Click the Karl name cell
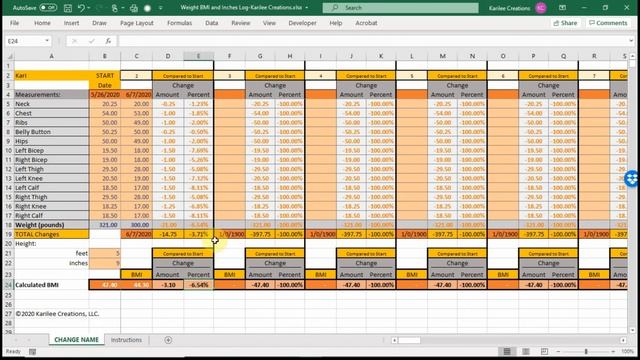The height and width of the screenshot is (360, 640). pos(51,76)
